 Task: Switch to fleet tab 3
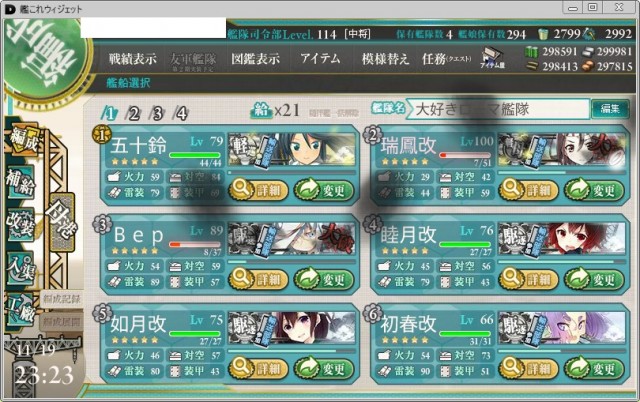[157, 113]
